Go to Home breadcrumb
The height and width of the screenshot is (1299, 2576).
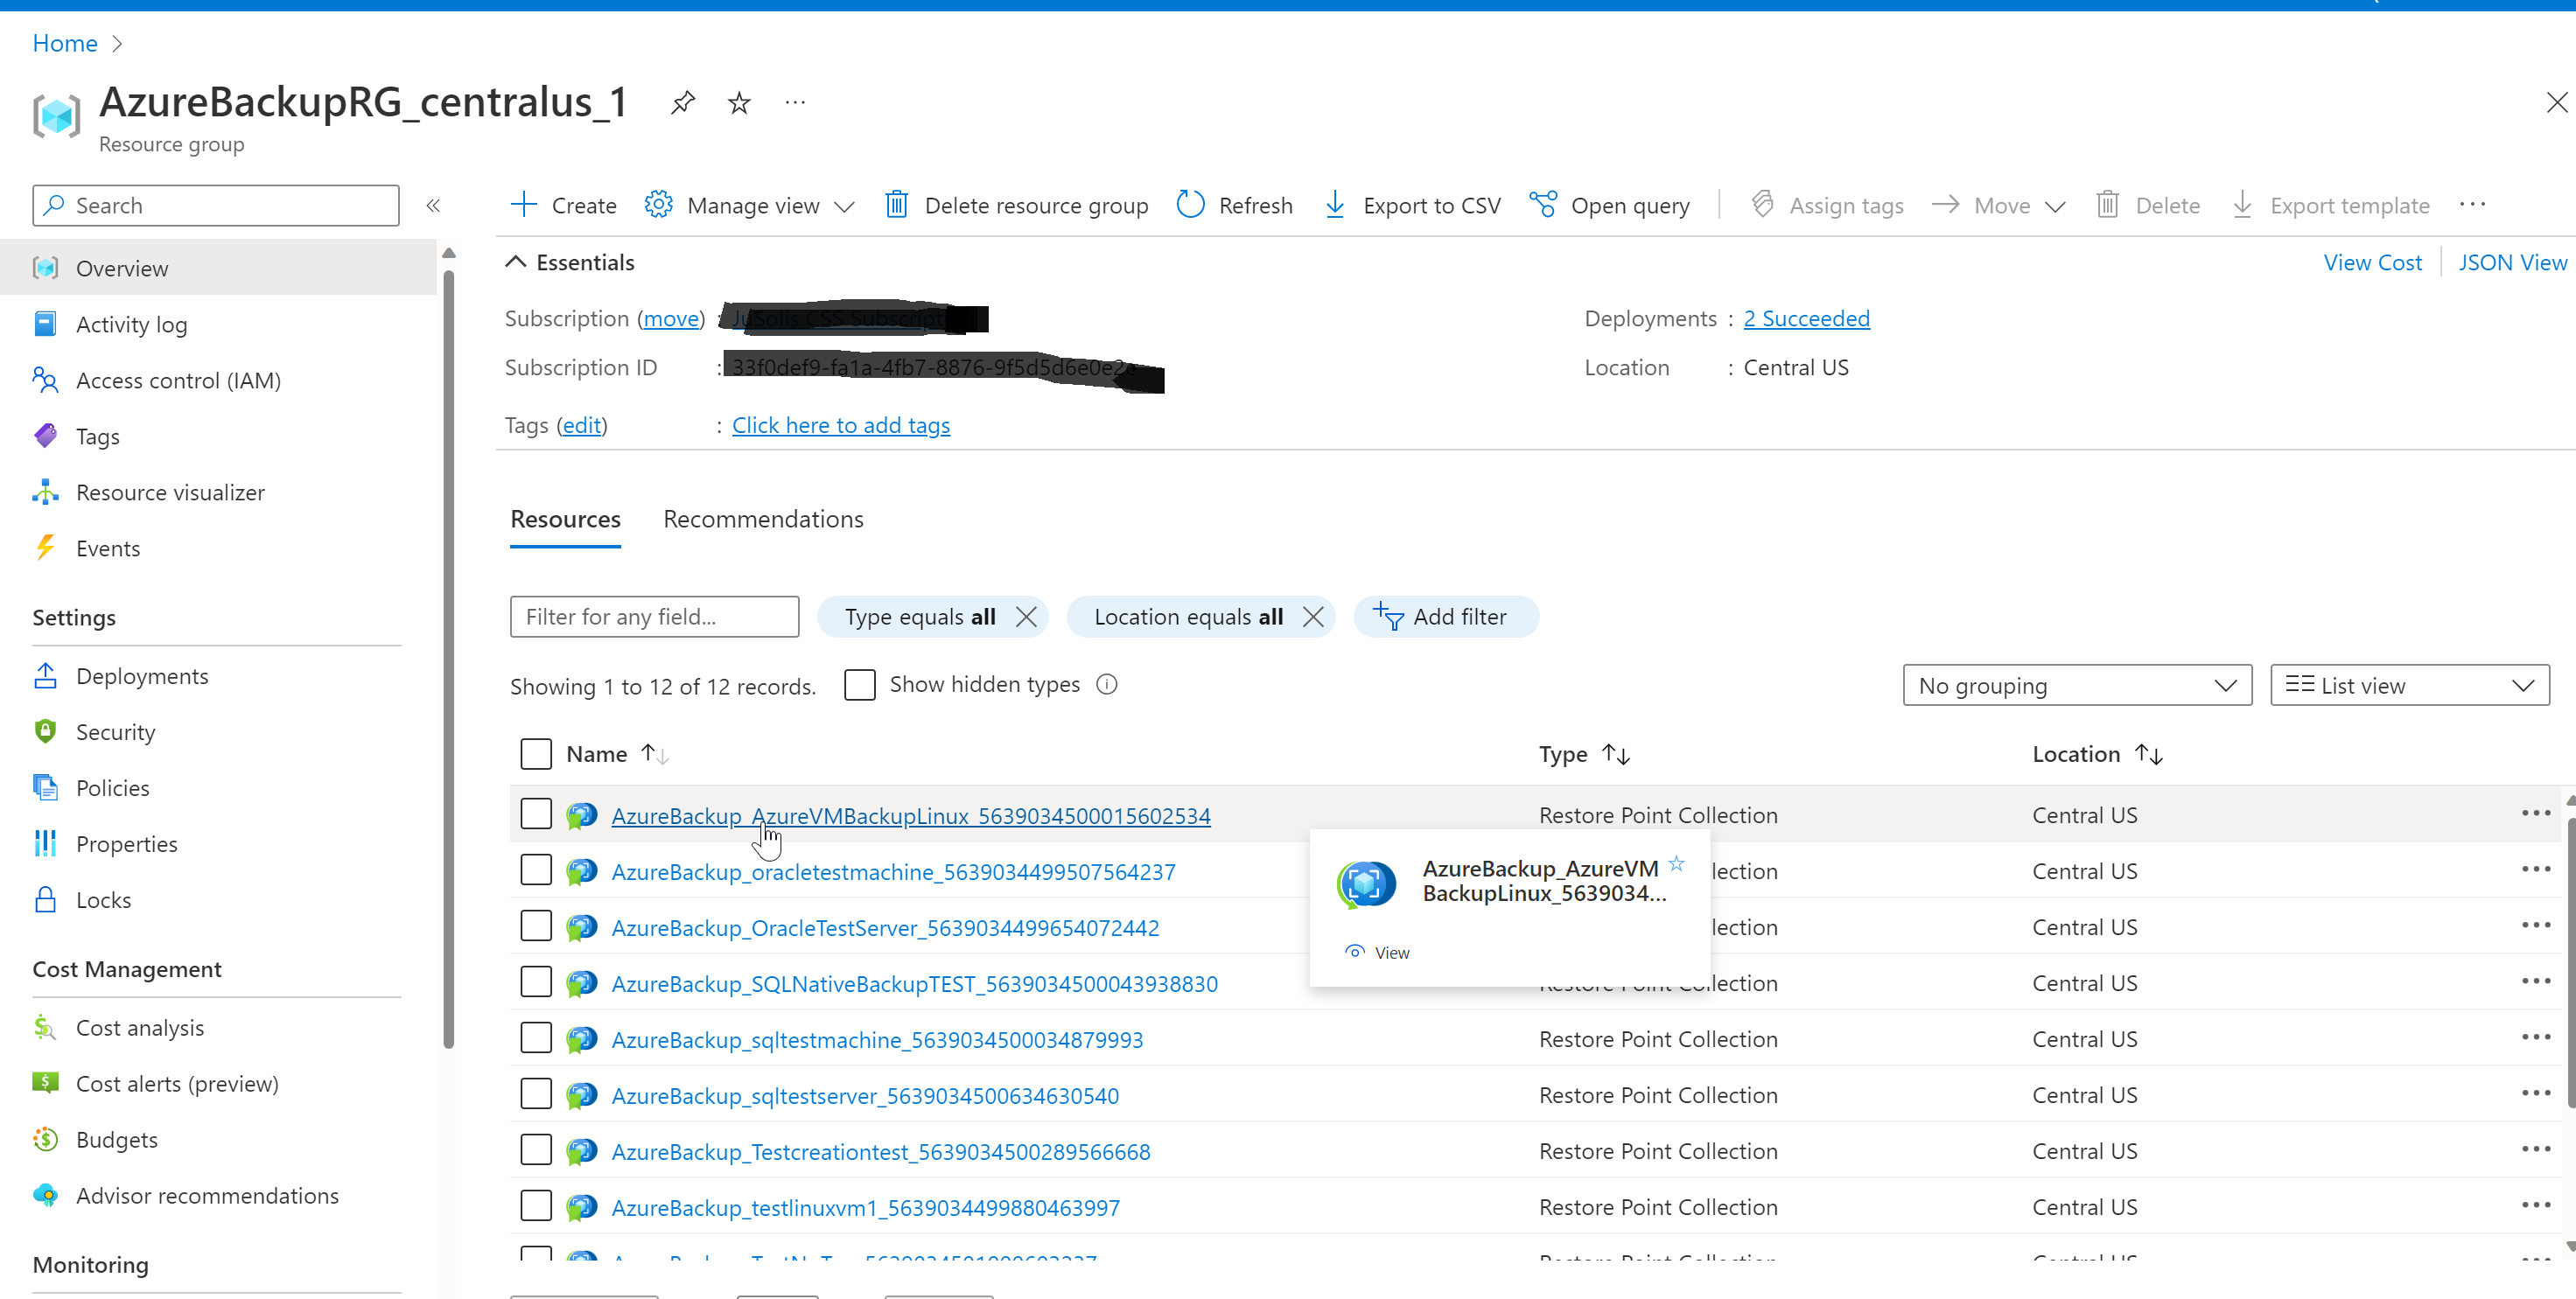pyautogui.click(x=65, y=43)
